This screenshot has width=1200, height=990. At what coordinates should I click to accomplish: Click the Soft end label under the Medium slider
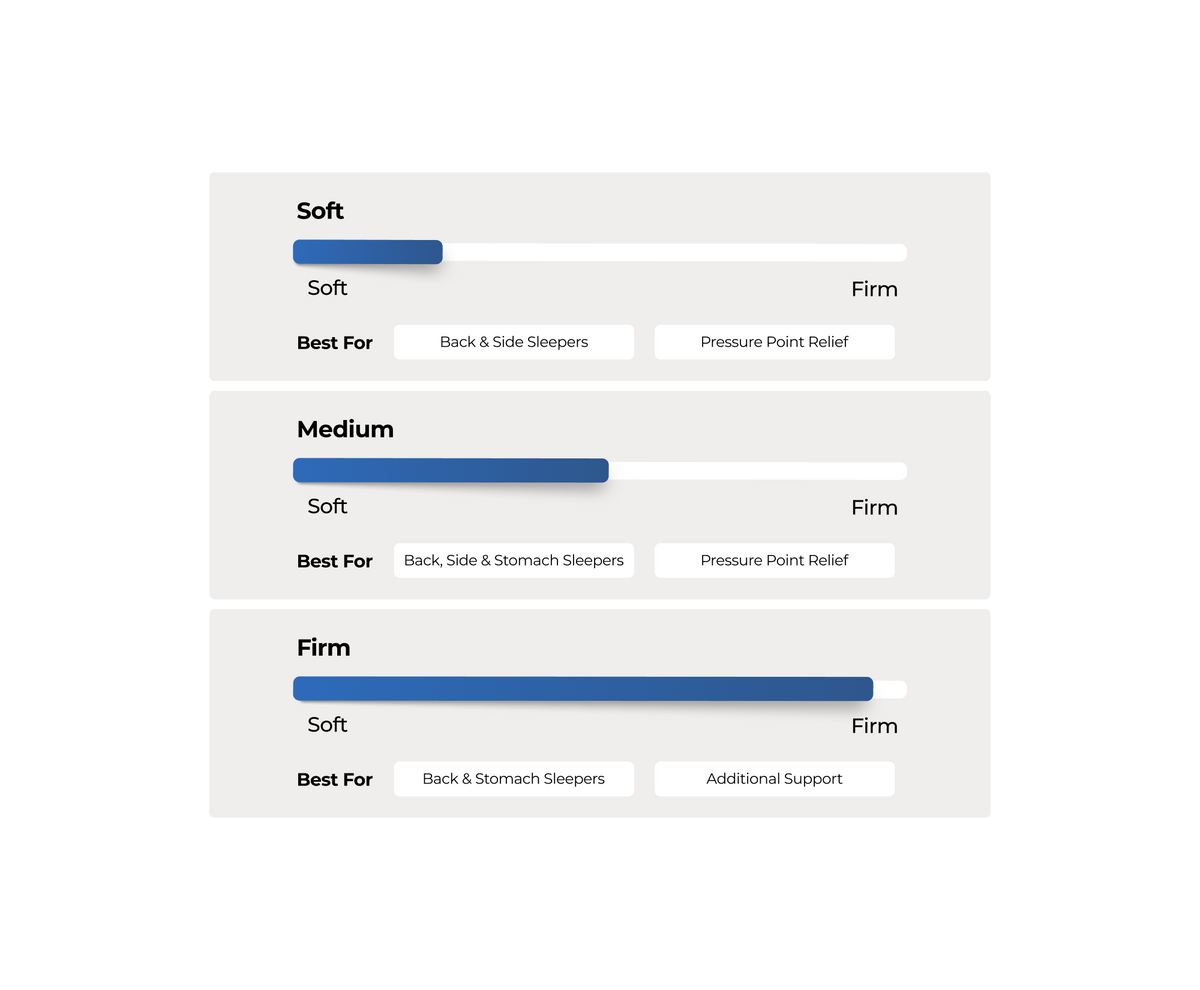click(x=327, y=506)
